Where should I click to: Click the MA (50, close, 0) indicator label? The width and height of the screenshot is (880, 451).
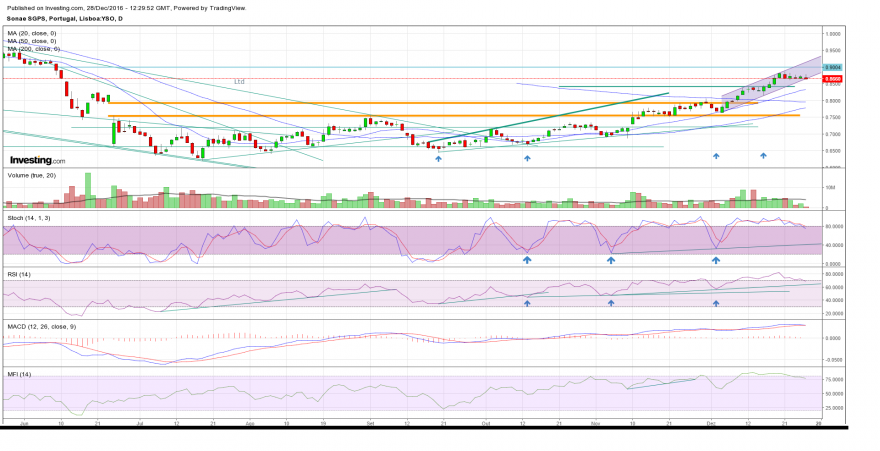(31, 41)
